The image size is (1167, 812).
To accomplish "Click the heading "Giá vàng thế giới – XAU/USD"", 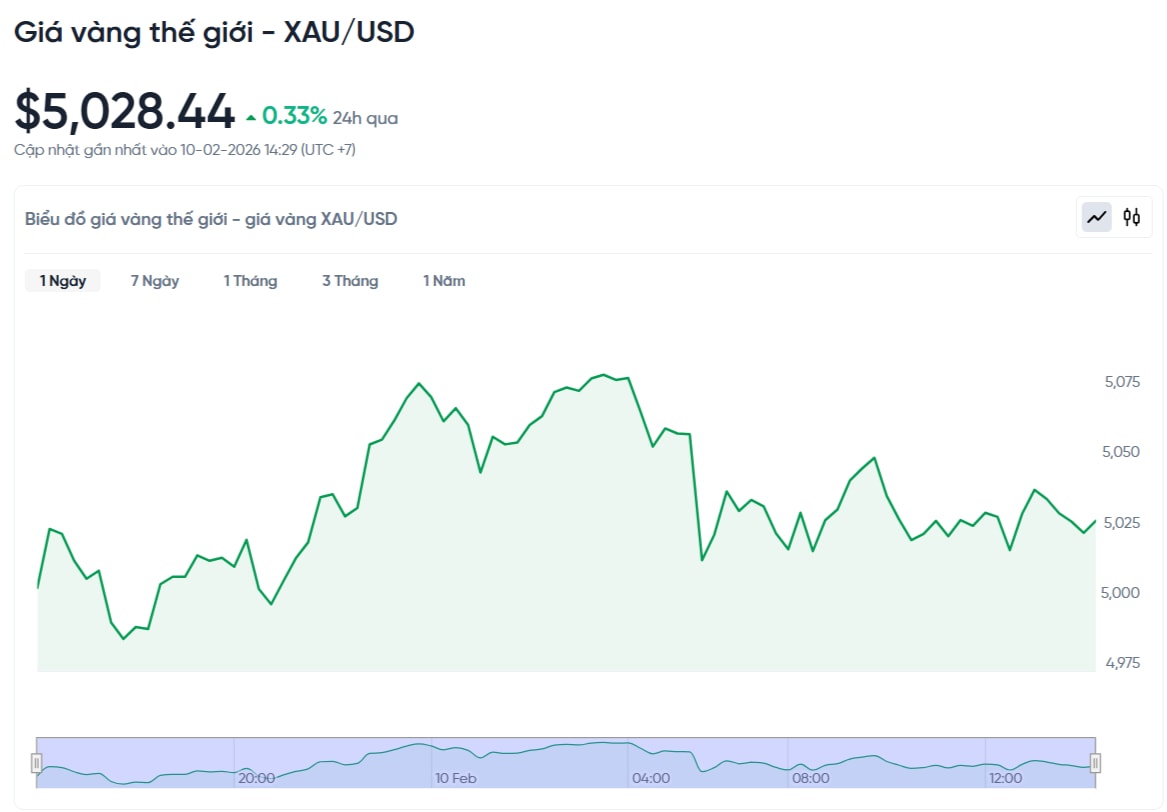I will 213,32.
